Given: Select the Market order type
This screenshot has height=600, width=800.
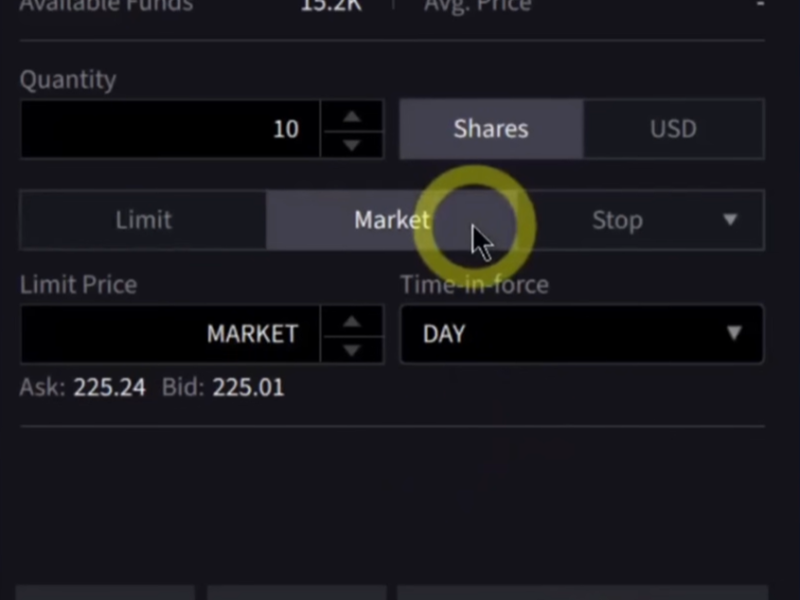Looking at the screenshot, I should click(391, 220).
